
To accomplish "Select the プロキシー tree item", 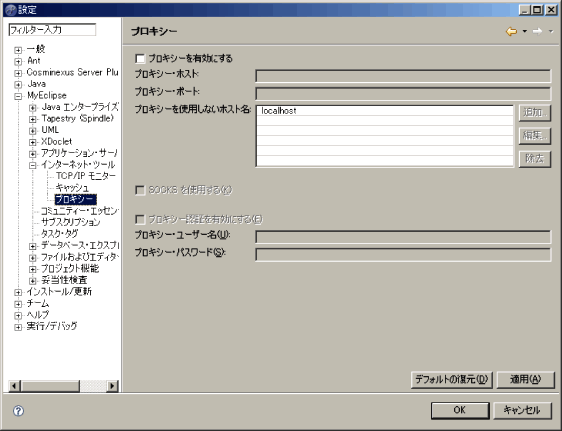I will coord(75,199).
